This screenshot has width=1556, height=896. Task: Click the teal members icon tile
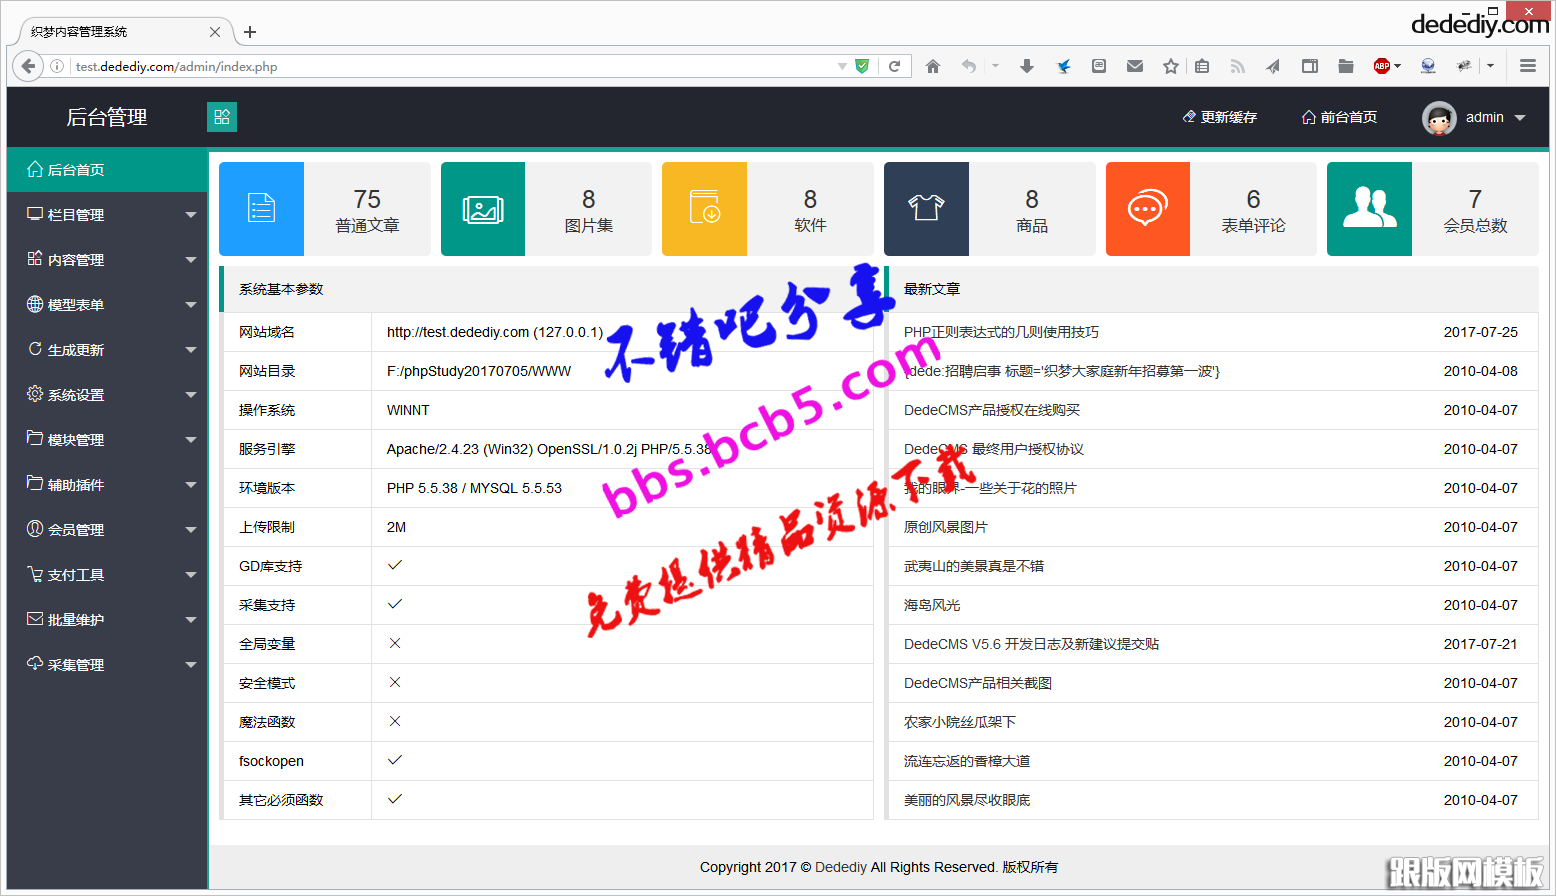click(x=1369, y=209)
